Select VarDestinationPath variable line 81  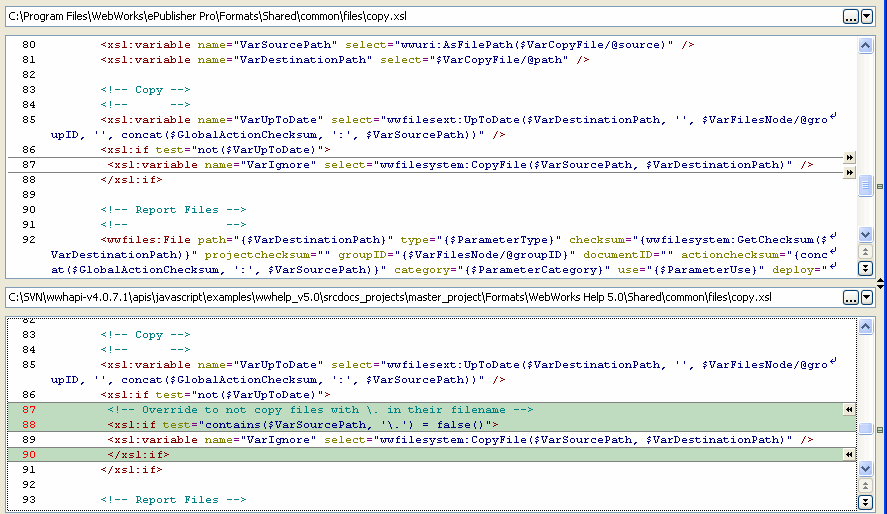click(x=345, y=60)
